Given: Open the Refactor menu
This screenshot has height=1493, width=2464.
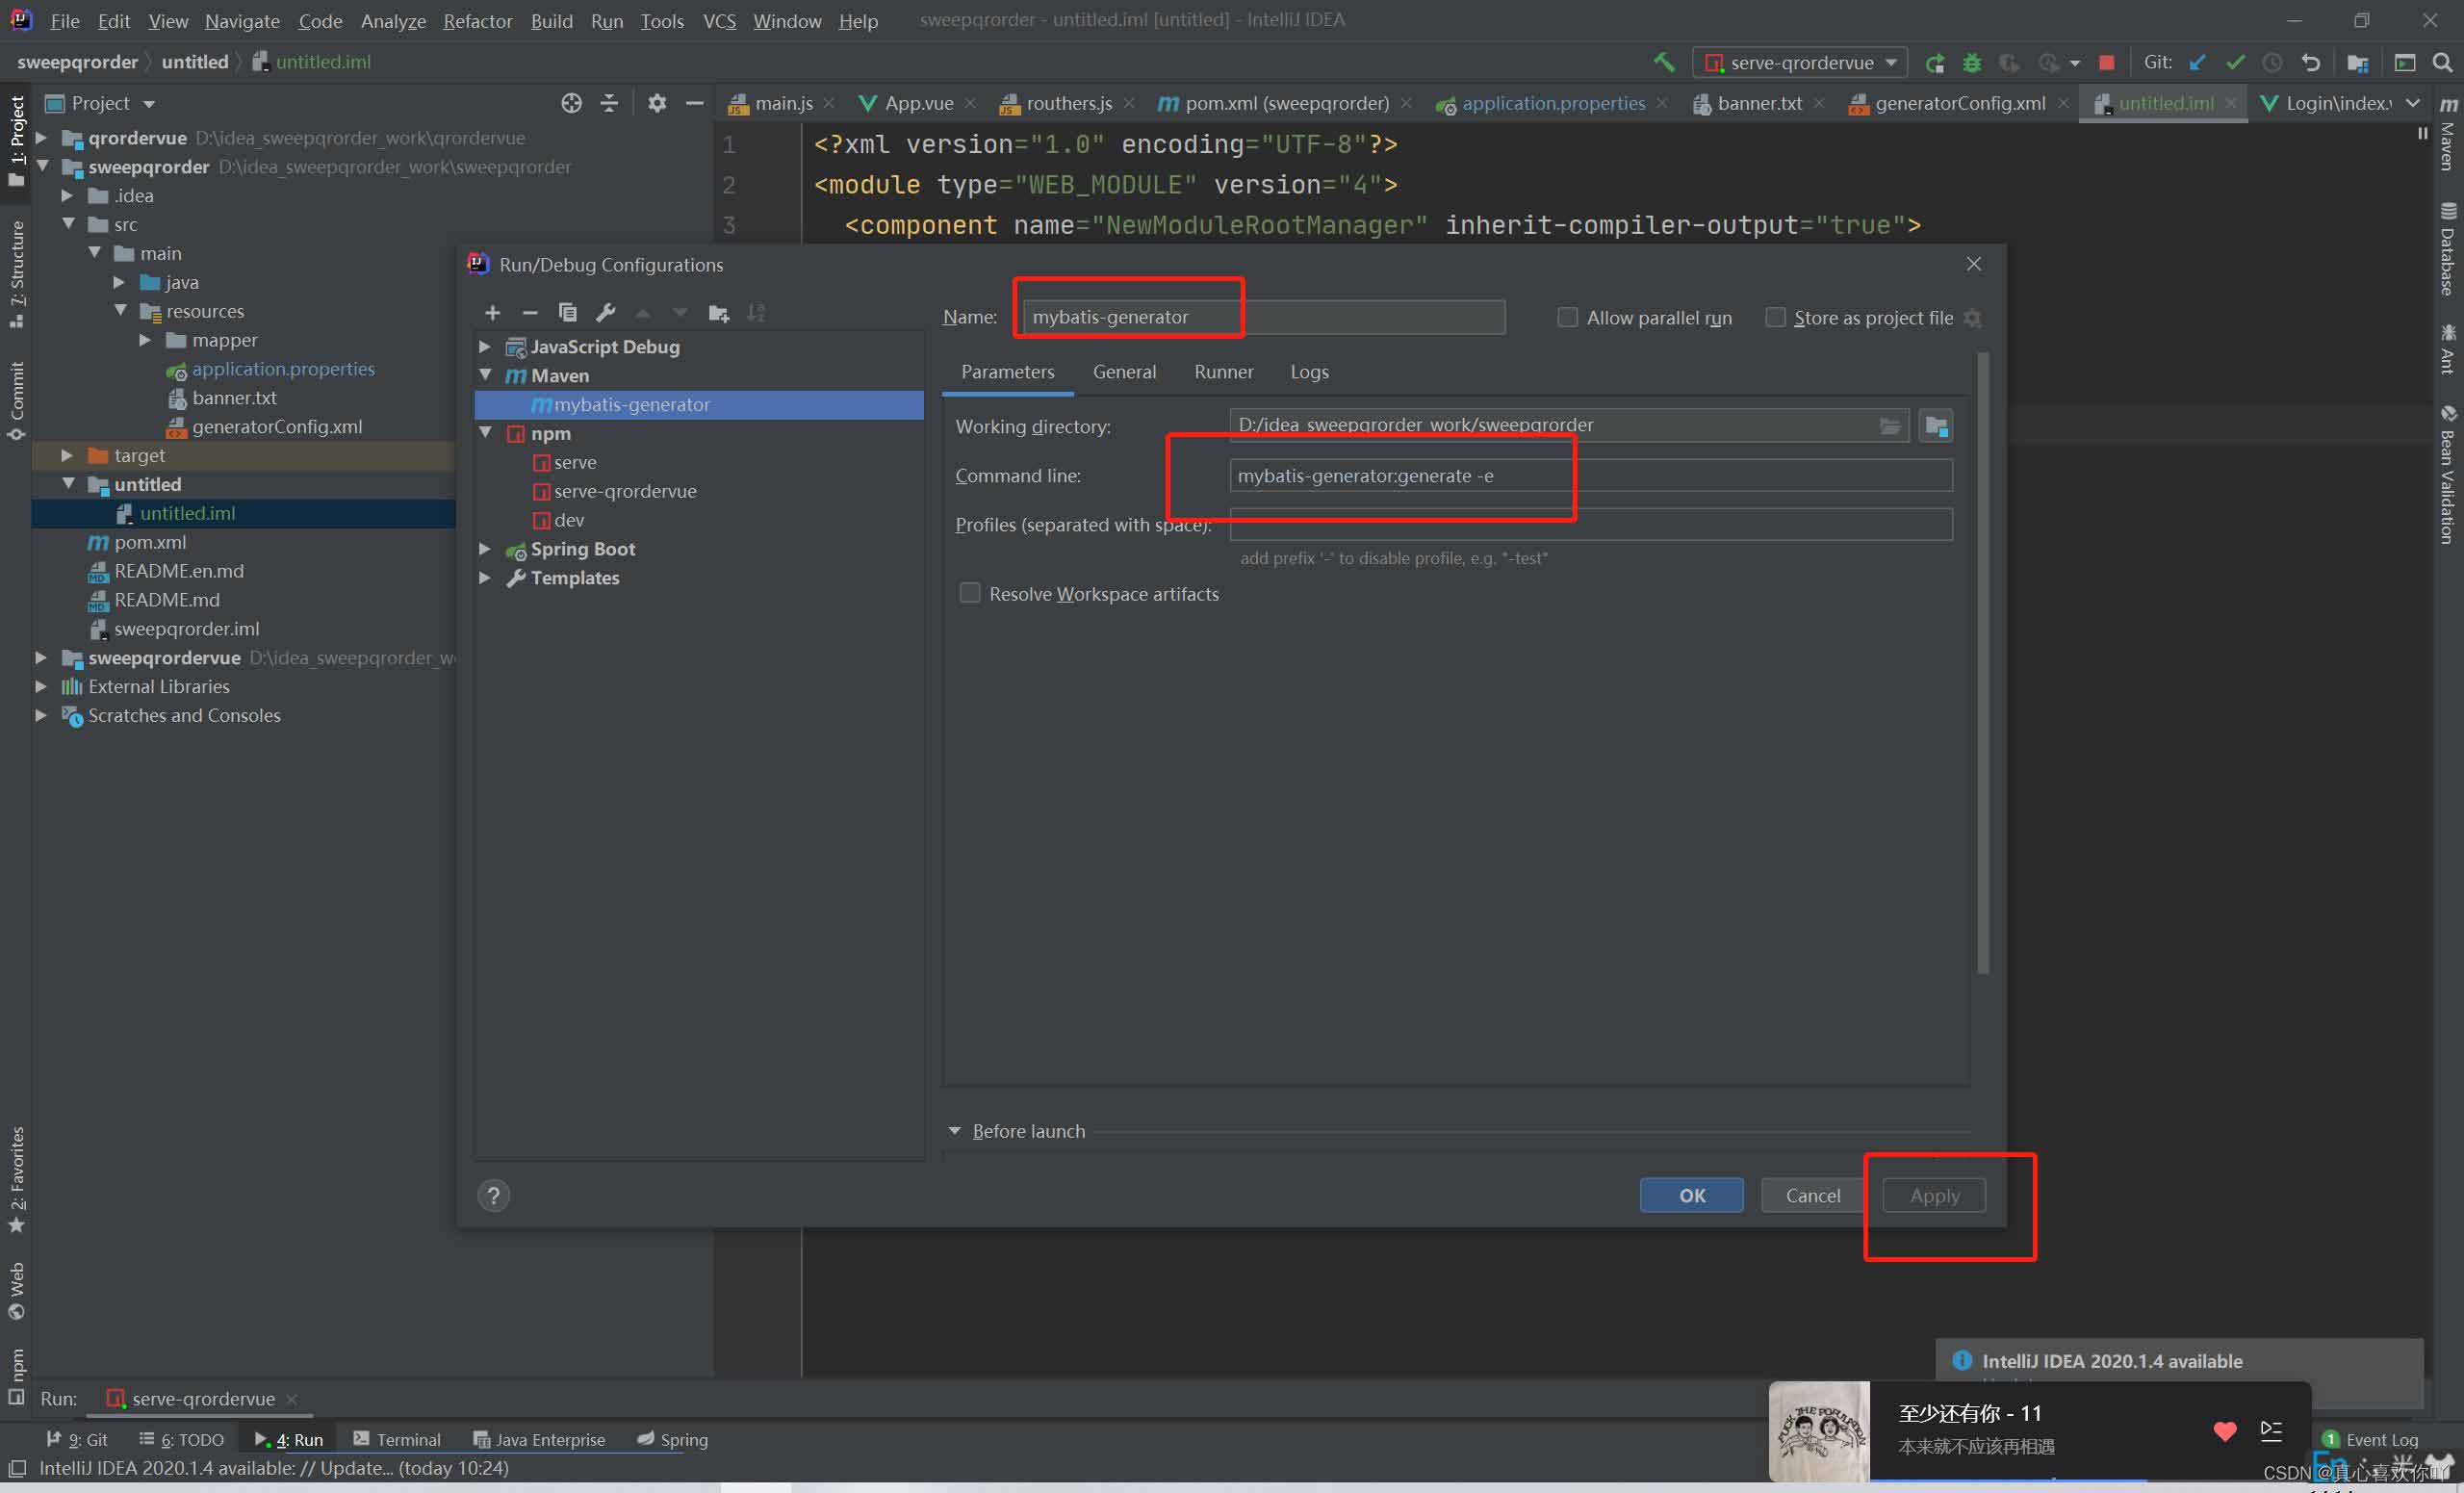Looking at the screenshot, I should (x=477, y=20).
